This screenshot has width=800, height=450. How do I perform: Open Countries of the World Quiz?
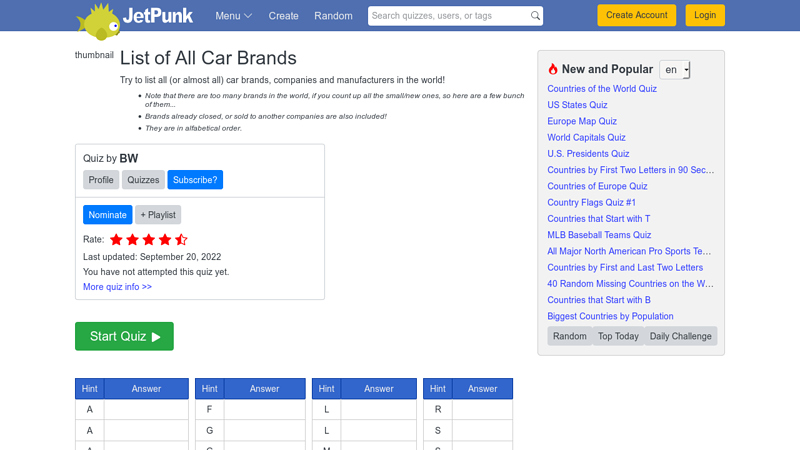pyautogui.click(x=602, y=89)
